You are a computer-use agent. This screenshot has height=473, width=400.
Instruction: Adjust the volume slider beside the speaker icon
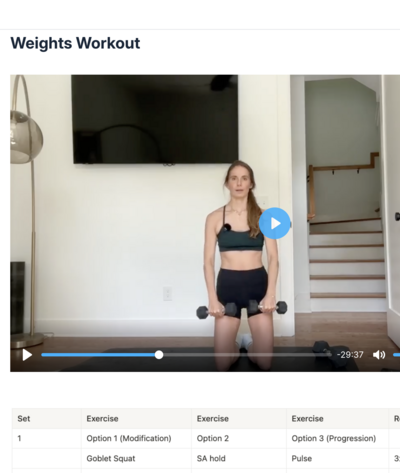(x=396, y=355)
